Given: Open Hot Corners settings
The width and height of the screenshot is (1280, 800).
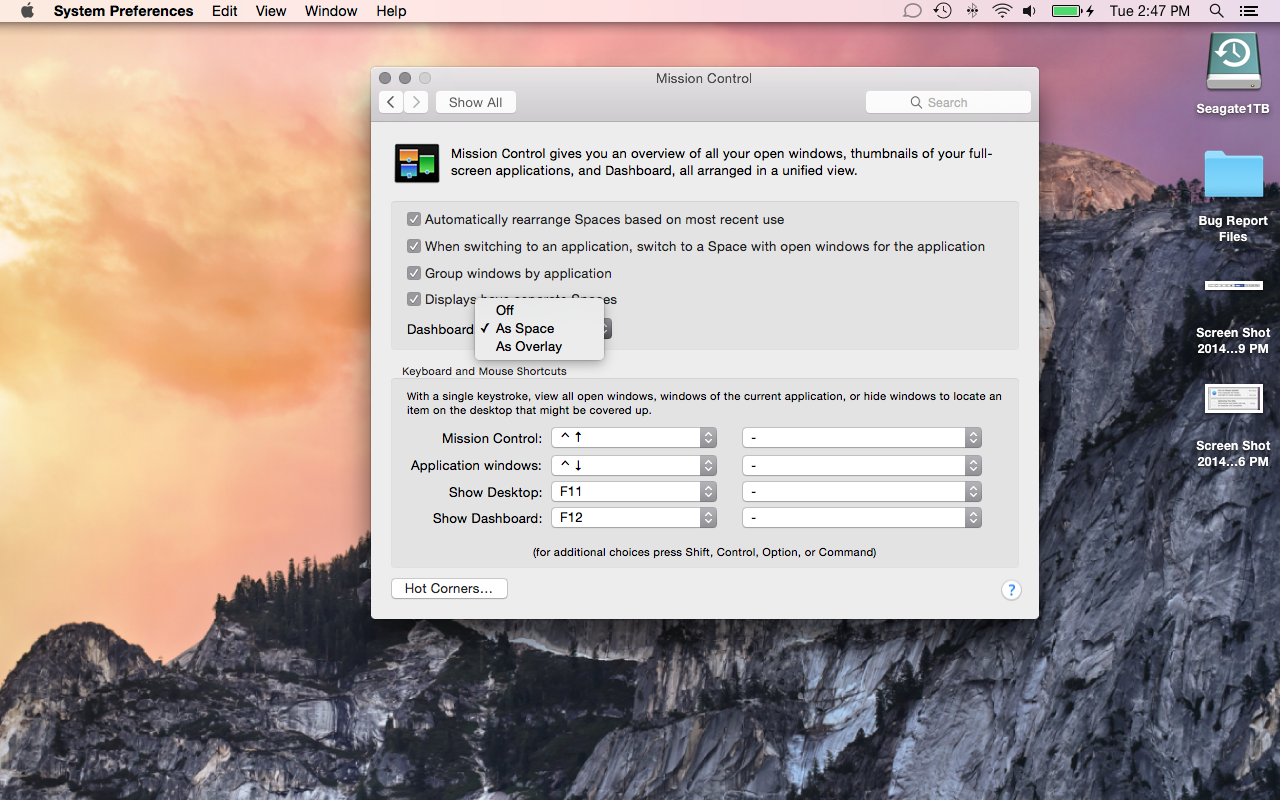Looking at the screenshot, I should 449,589.
